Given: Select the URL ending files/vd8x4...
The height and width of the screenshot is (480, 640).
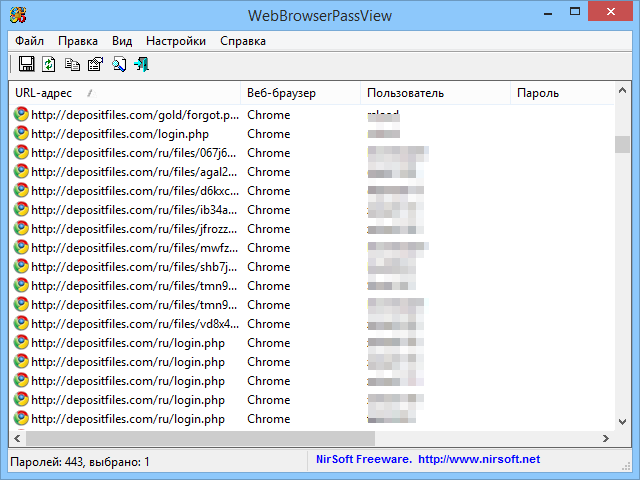Looking at the screenshot, I should (135, 324).
